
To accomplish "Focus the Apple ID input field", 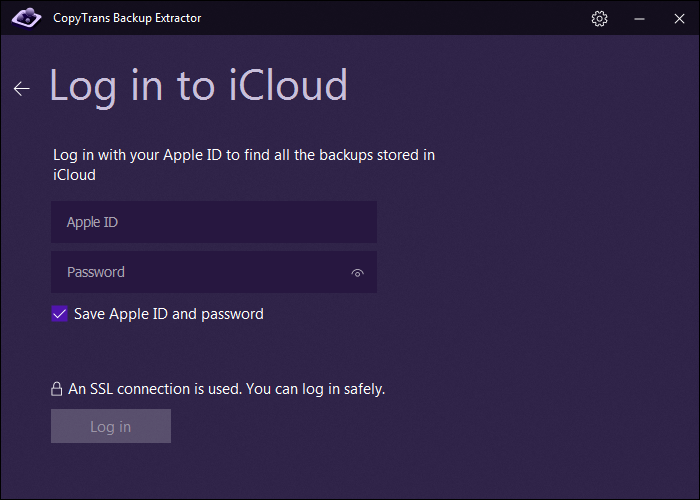I will pos(214,222).
